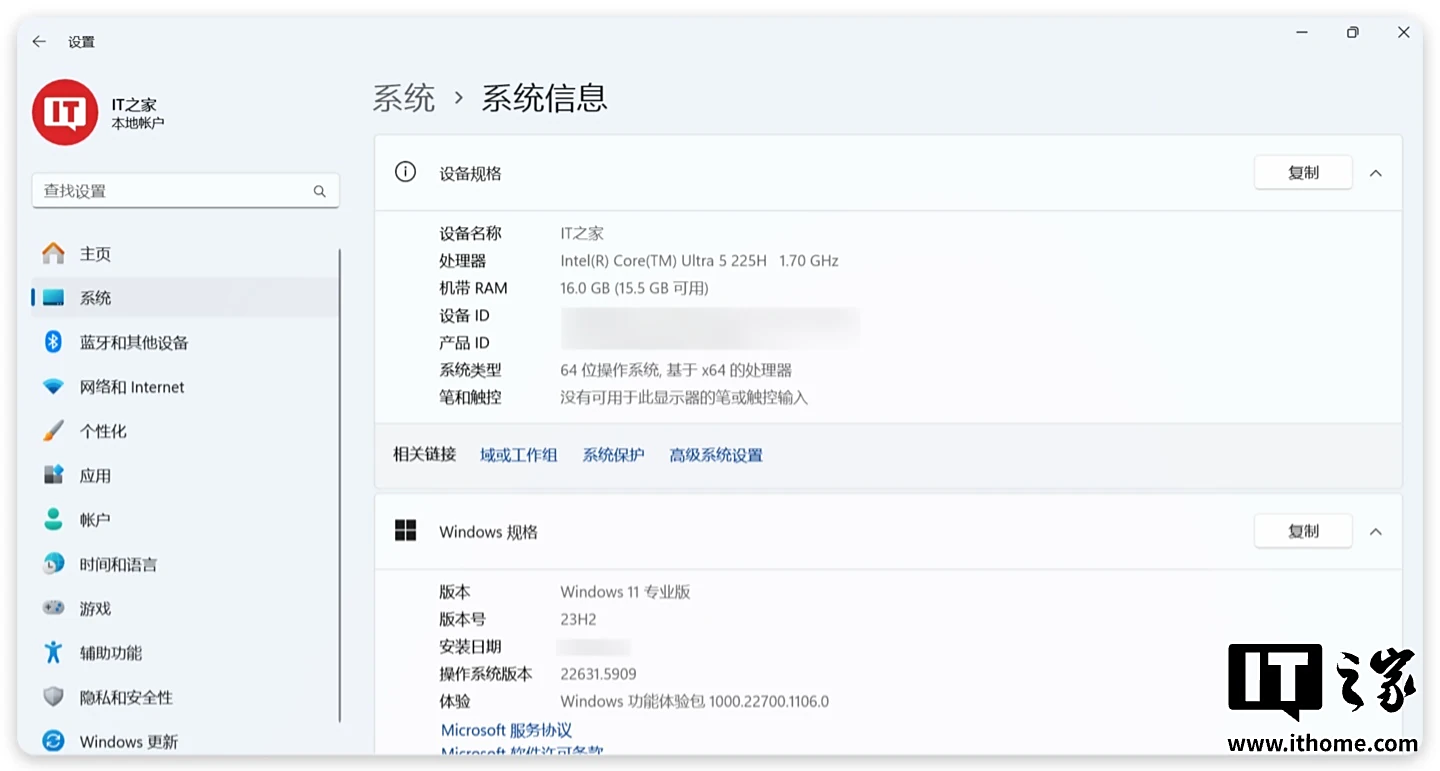Screen dimensions: 1440x771
Task: Click the IT之家 account avatar
Action: (x=65, y=113)
